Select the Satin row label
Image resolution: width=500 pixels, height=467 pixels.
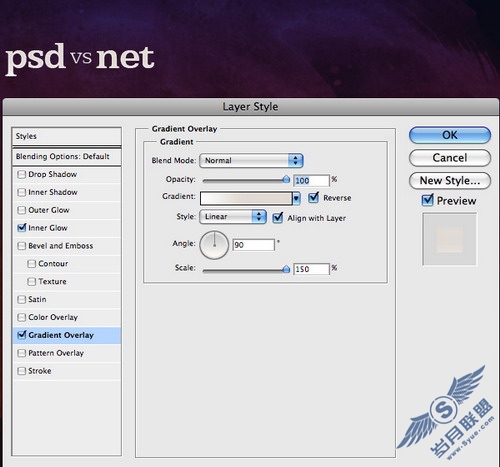(x=37, y=299)
